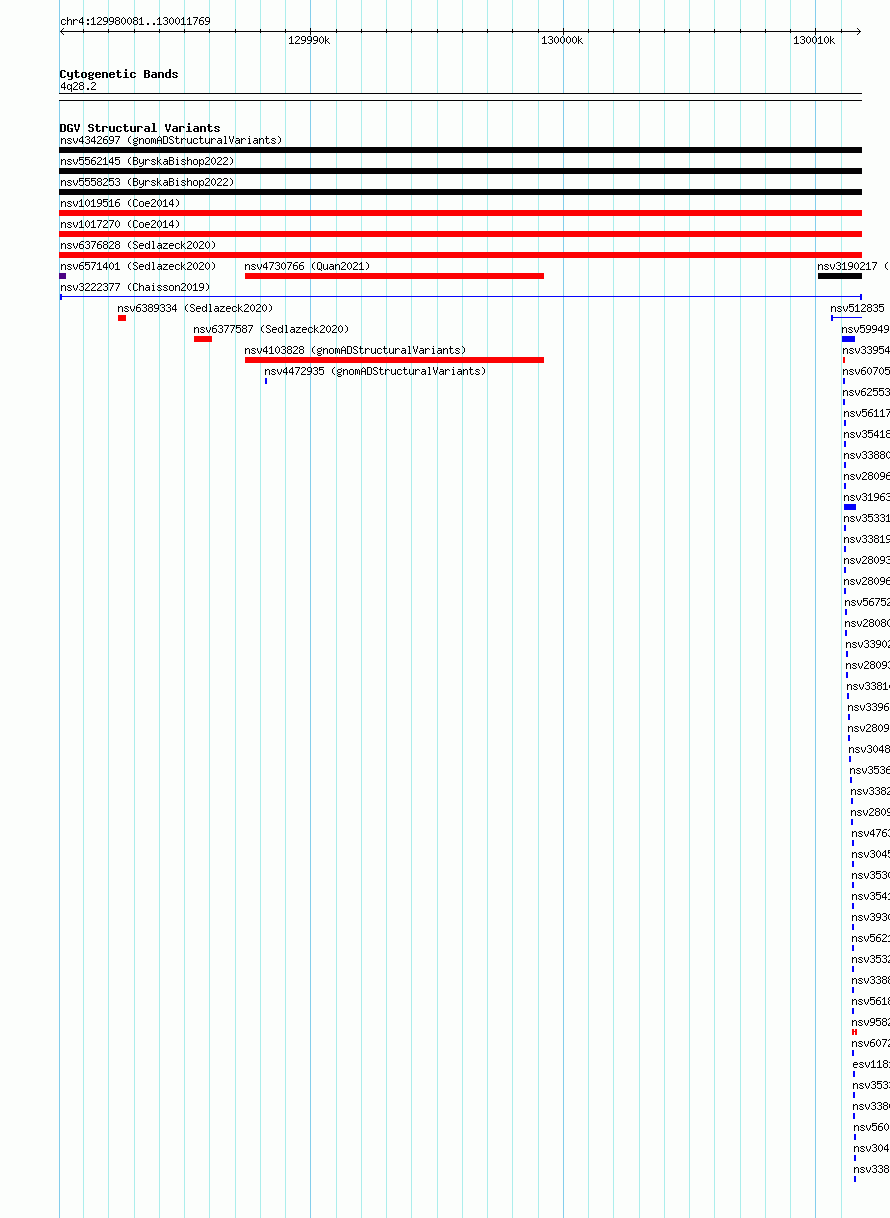Open variant nsv1019516 (Coe2014) label

click(120, 203)
